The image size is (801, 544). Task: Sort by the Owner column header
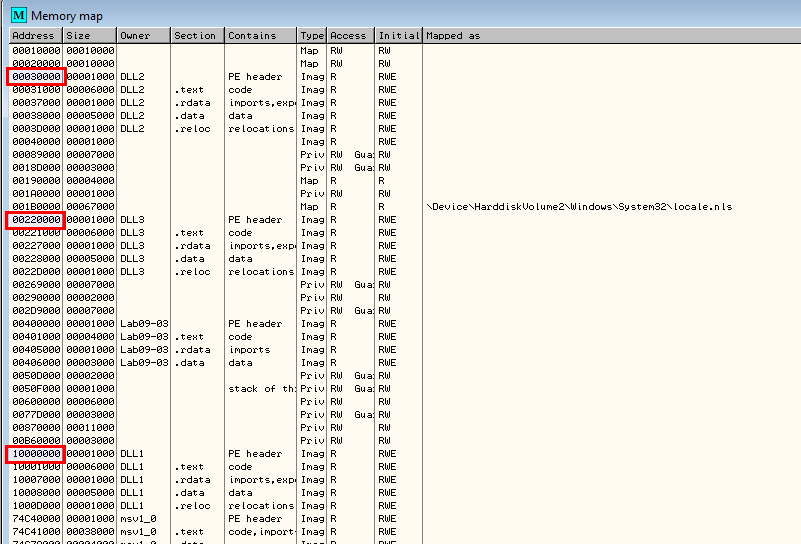(x=143, y=36)
